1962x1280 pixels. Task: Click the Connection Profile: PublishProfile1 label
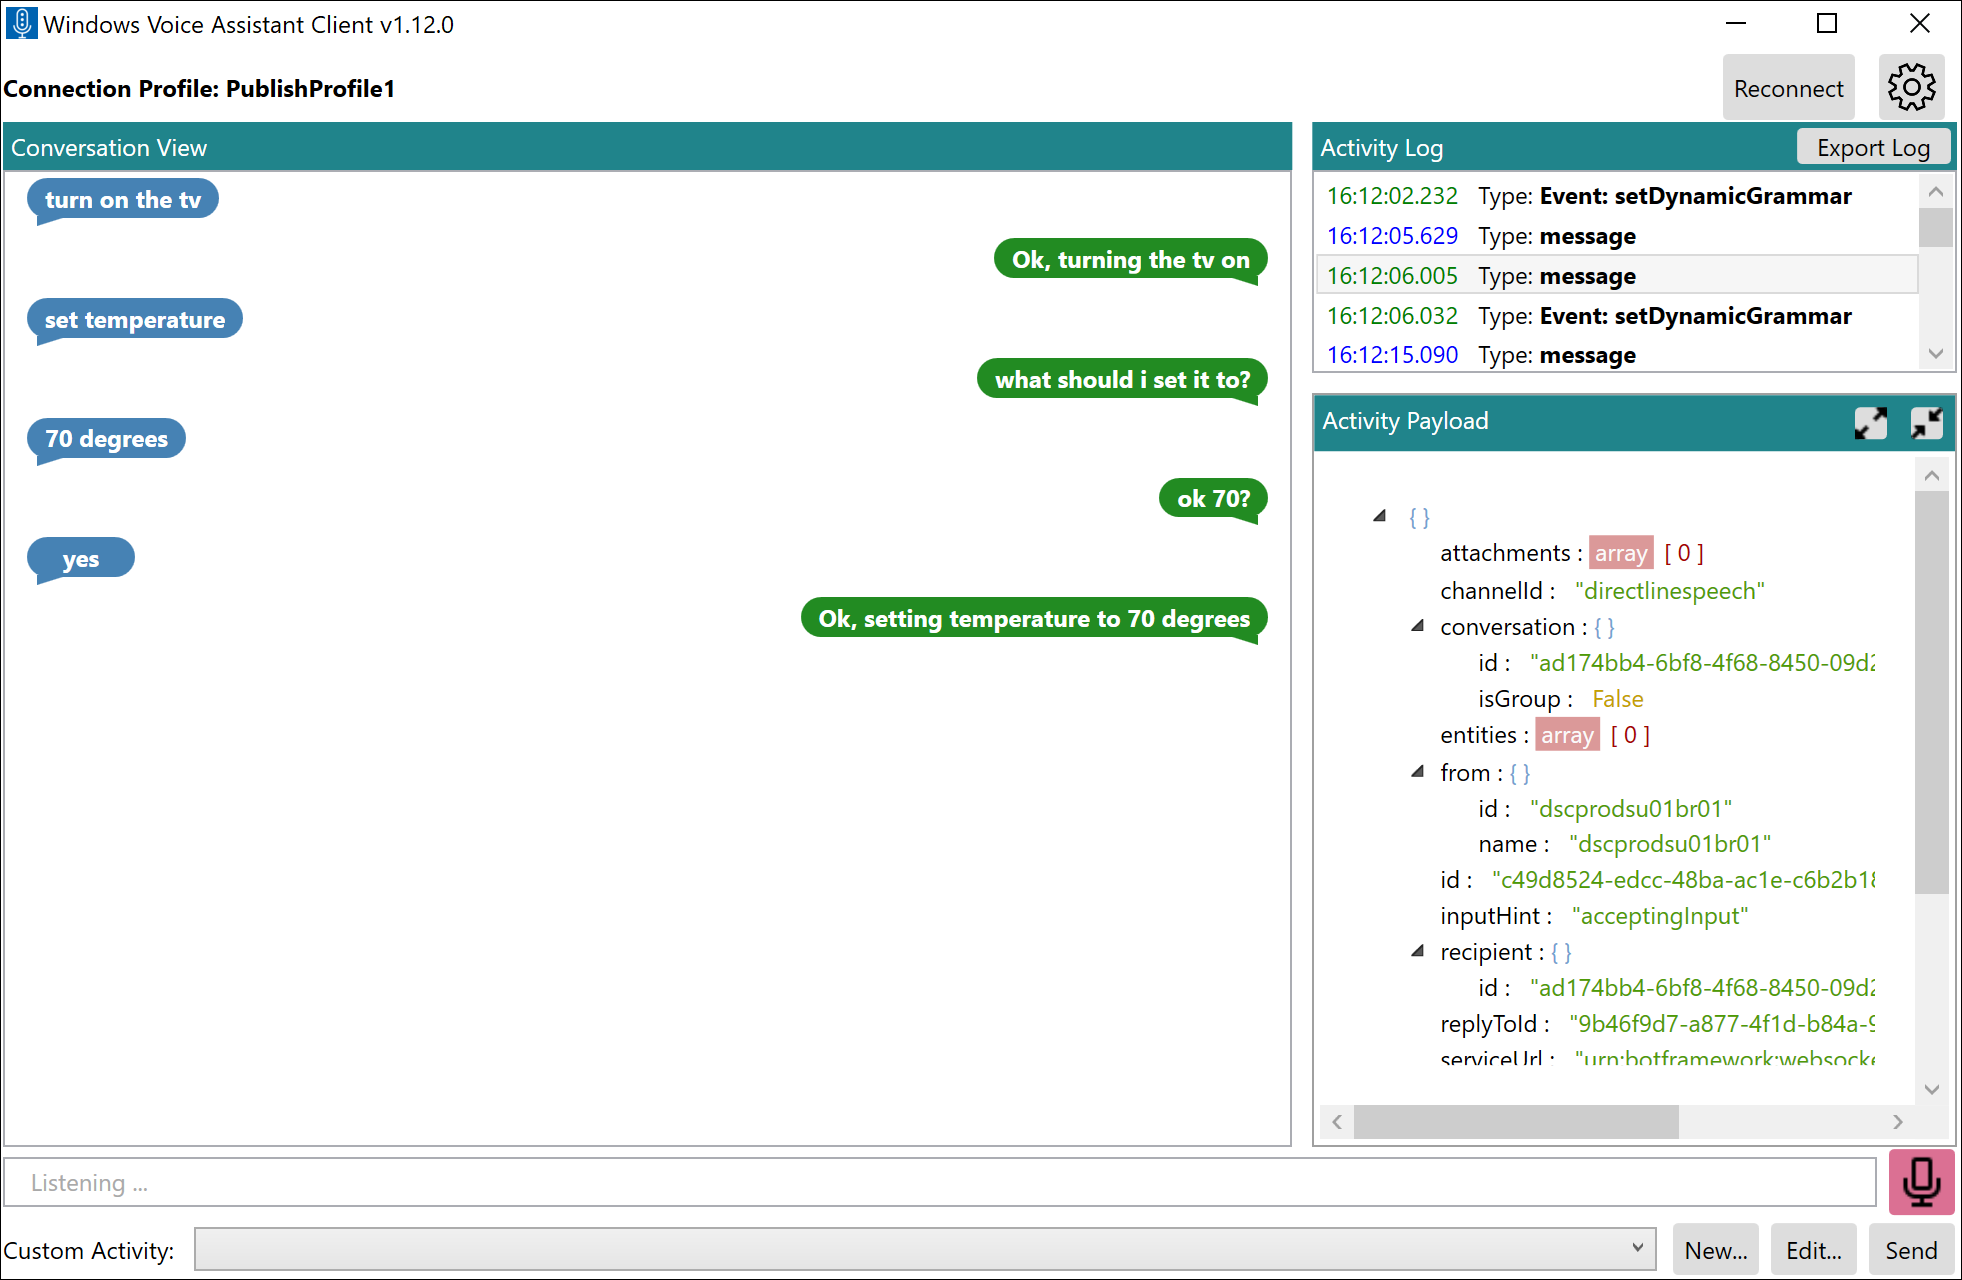[x=199, y=89]
